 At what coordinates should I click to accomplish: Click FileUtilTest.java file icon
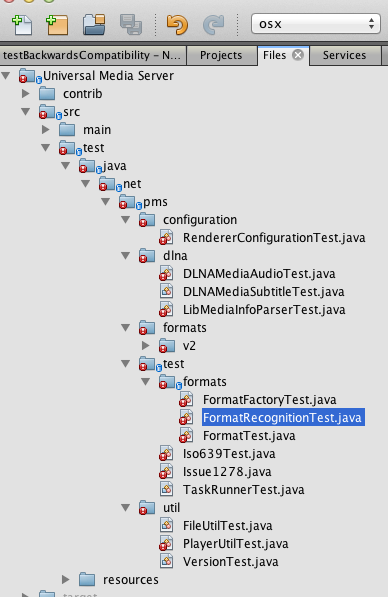(x=166, y=525)
